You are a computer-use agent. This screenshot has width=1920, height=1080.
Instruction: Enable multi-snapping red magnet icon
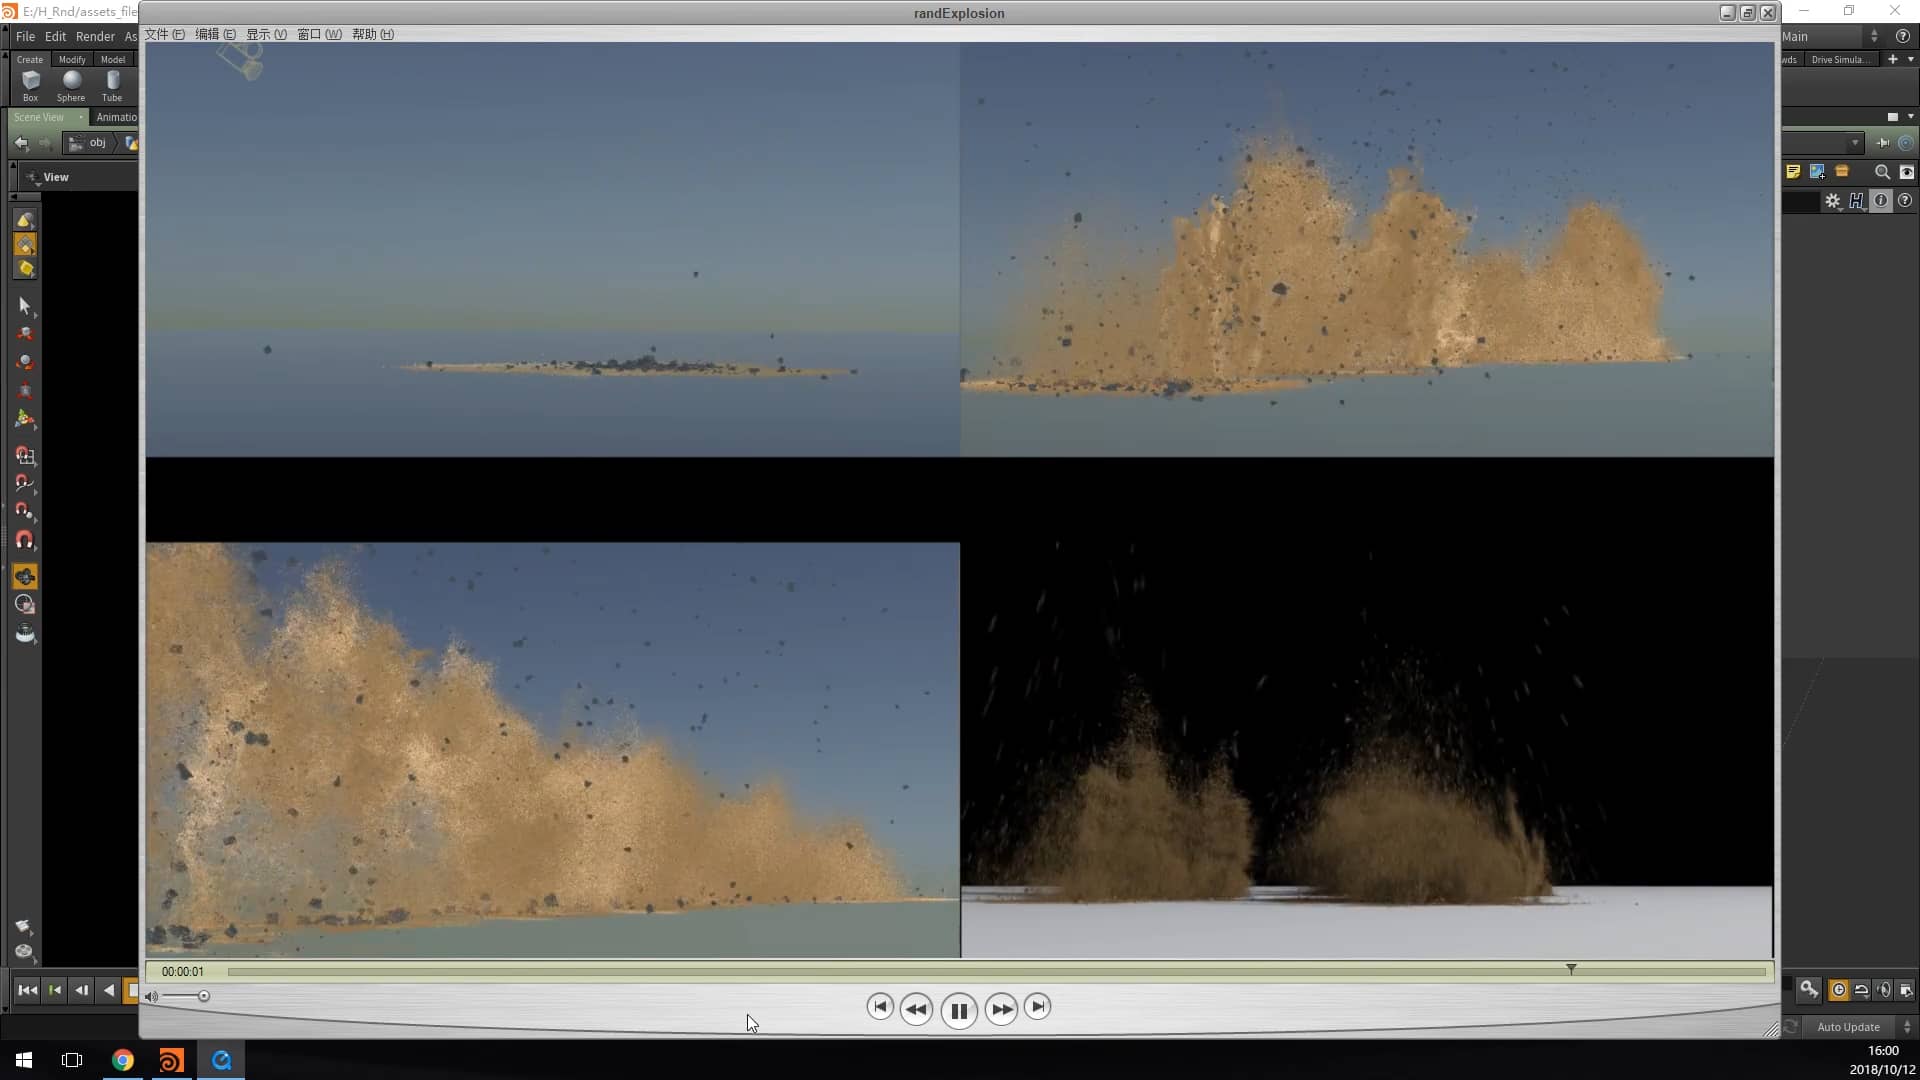(25, 540)
